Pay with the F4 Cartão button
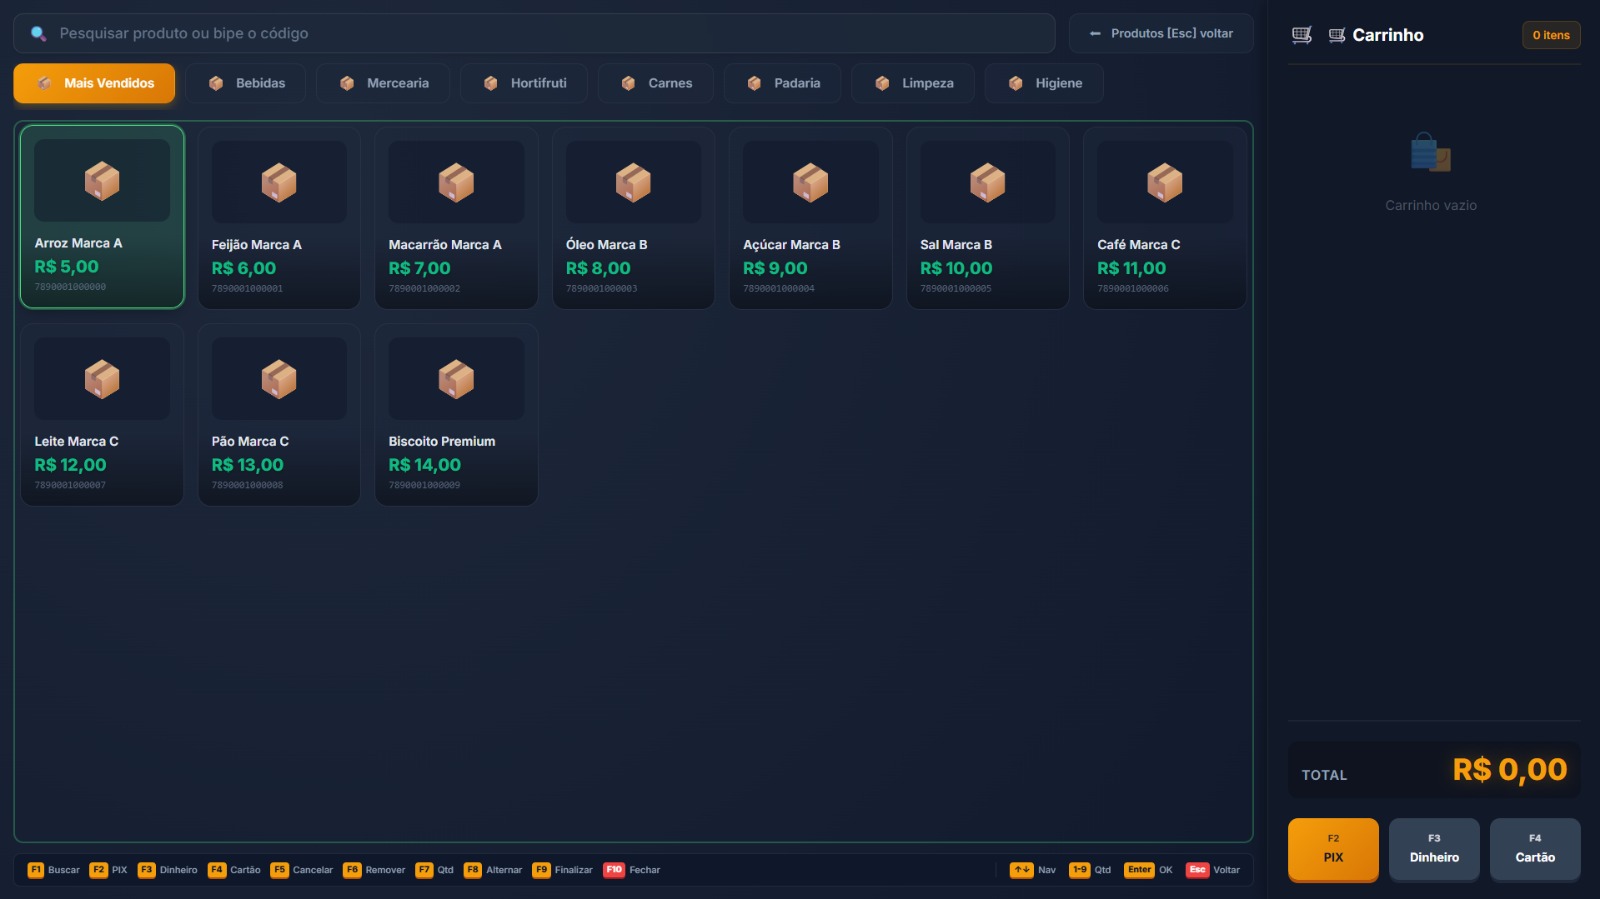1600x899 pixels. click(1535, 849)
